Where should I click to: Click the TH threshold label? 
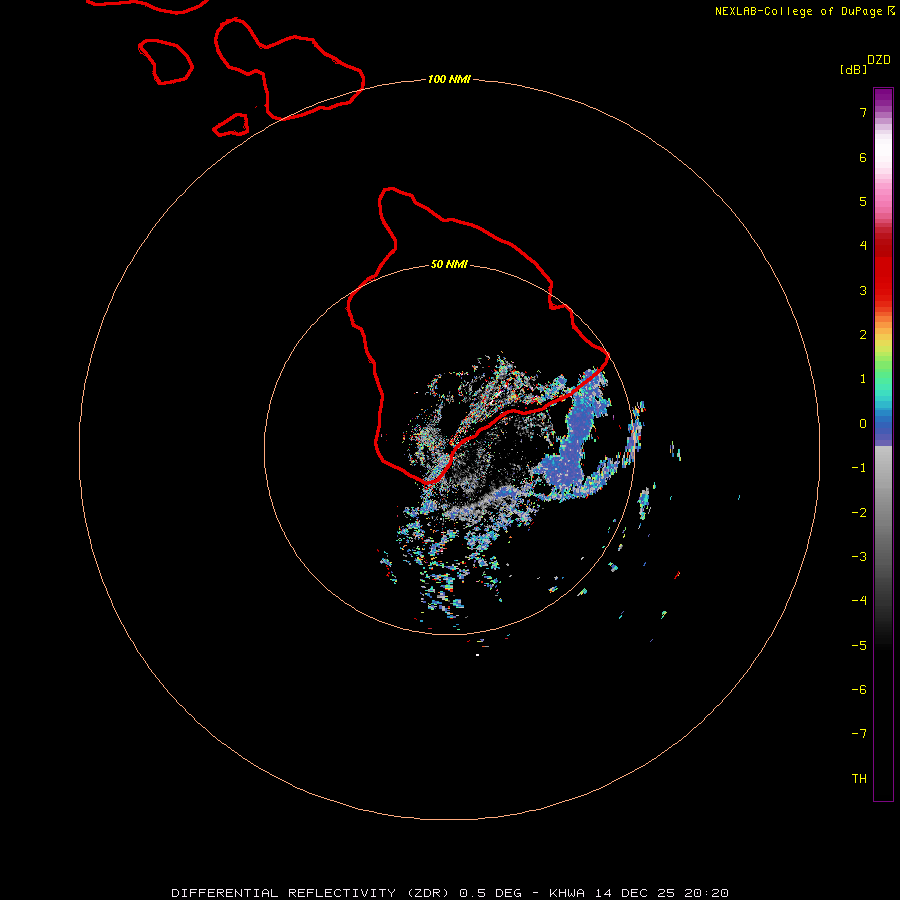[859, 779]
